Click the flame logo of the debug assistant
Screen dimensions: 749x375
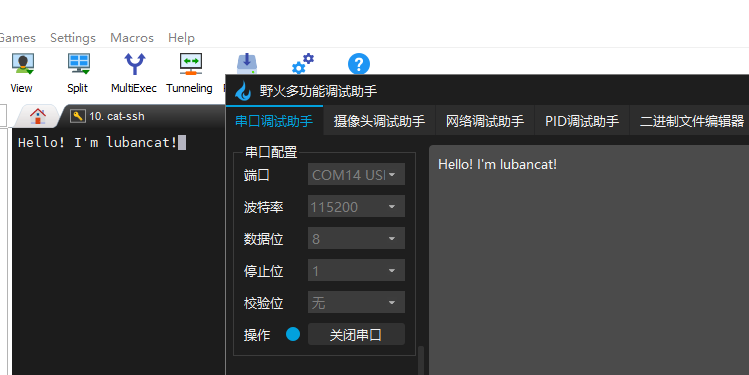pyautogui.click(x=243, y=90)
